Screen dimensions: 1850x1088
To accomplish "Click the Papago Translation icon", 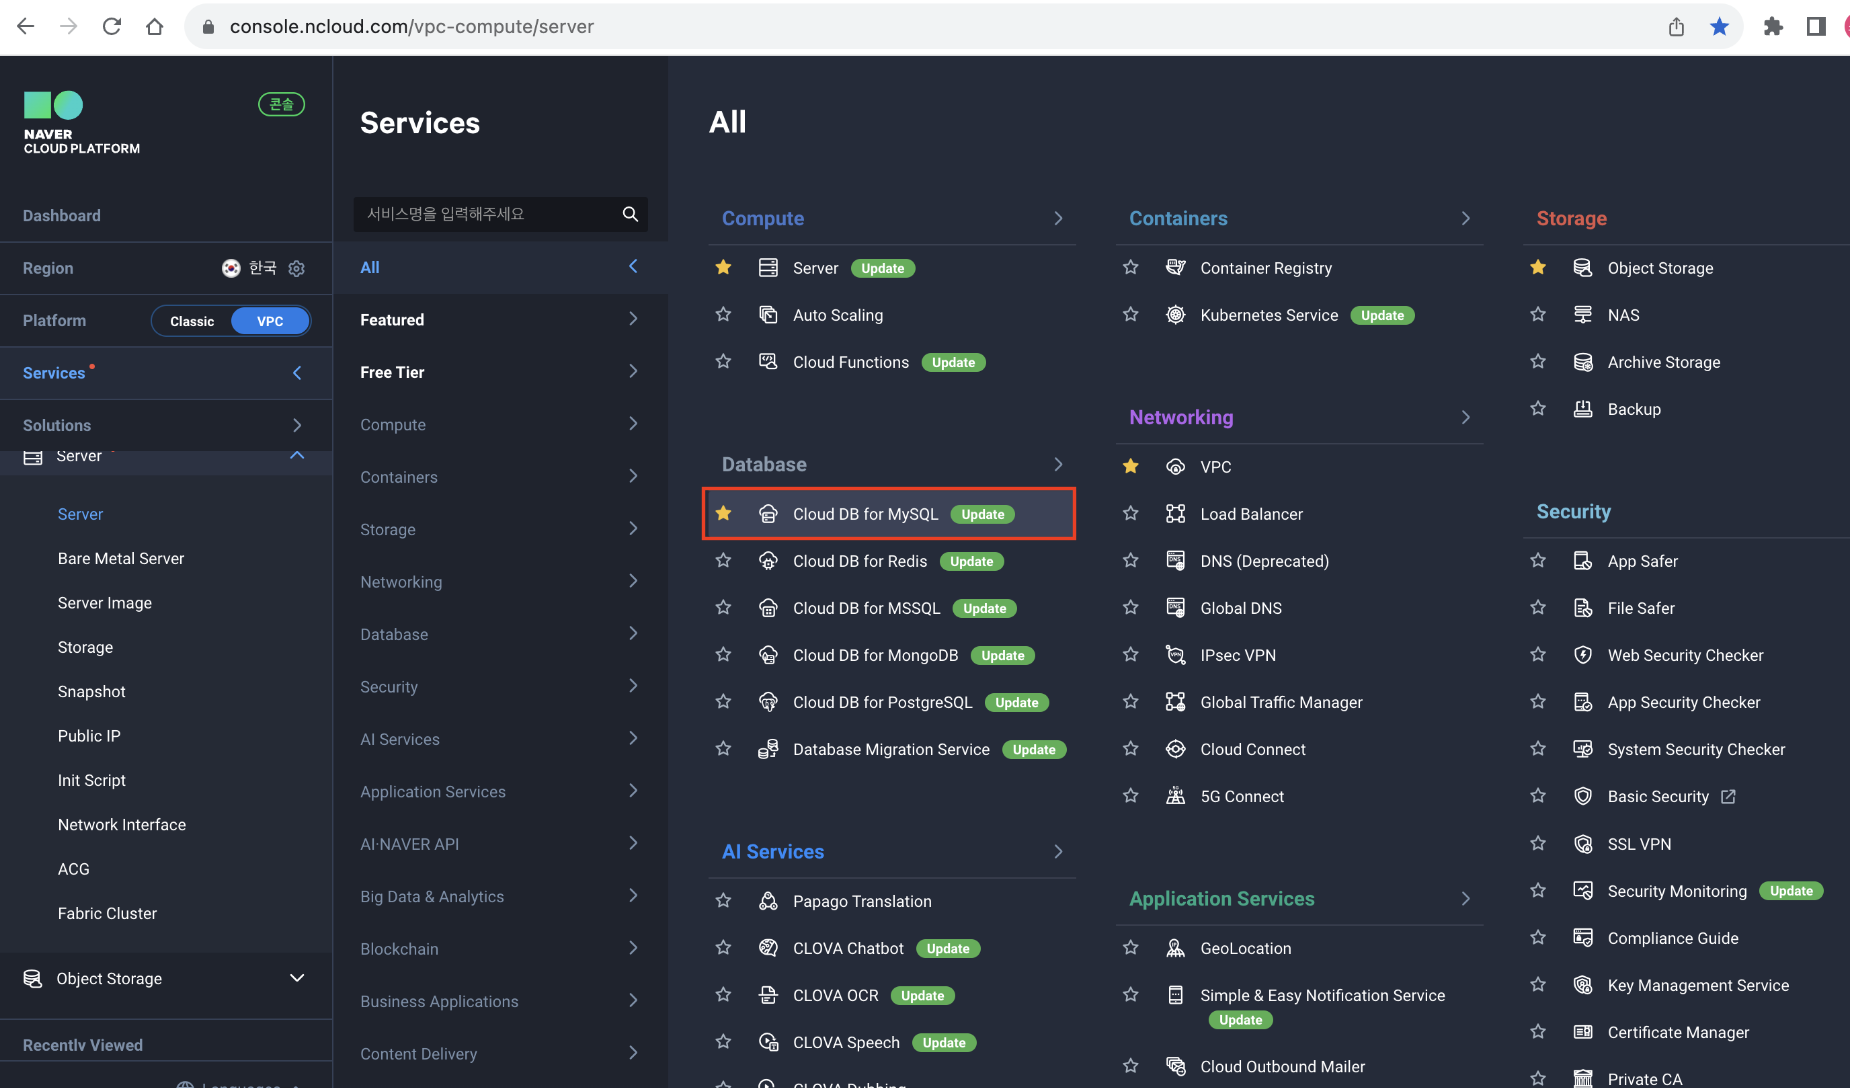I will [768, 901].
